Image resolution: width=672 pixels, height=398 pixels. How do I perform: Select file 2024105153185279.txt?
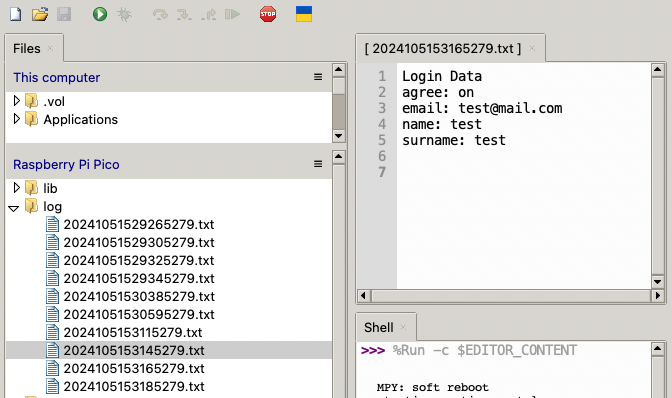click(134, 386)
